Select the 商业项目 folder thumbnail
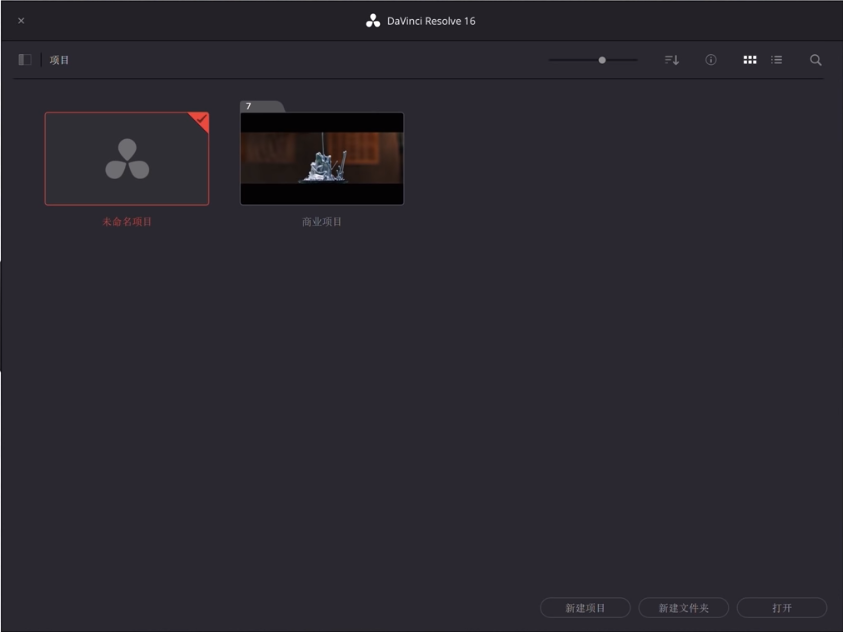 click(x=322, y=159)
